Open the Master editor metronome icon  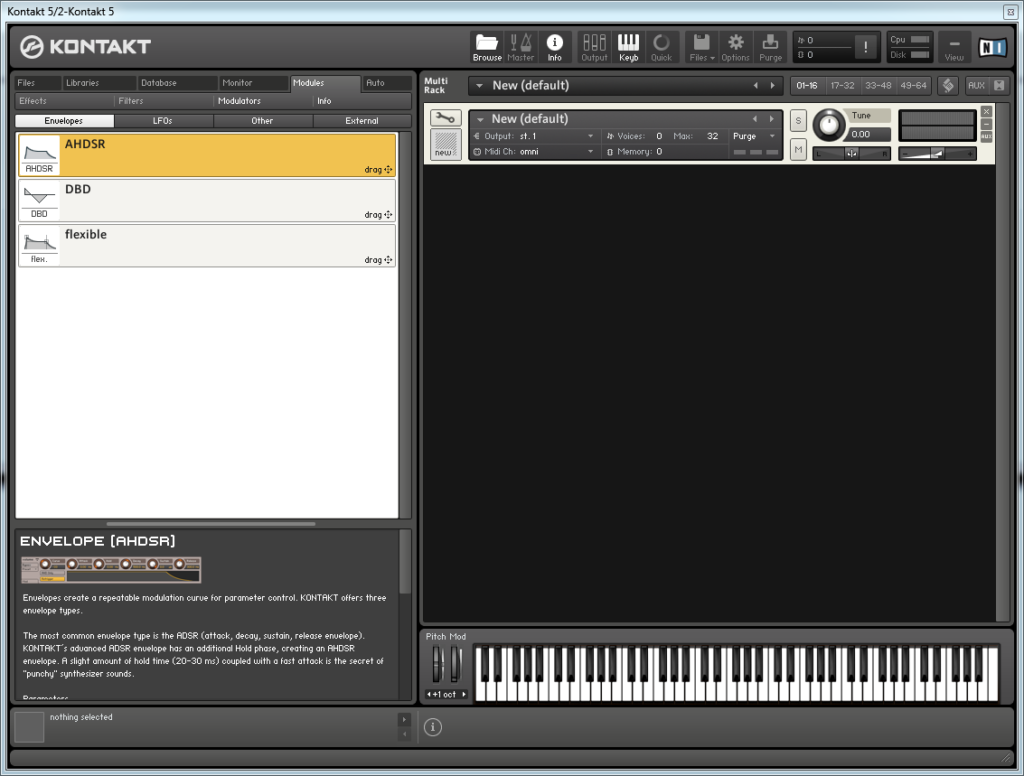[520, 47]
